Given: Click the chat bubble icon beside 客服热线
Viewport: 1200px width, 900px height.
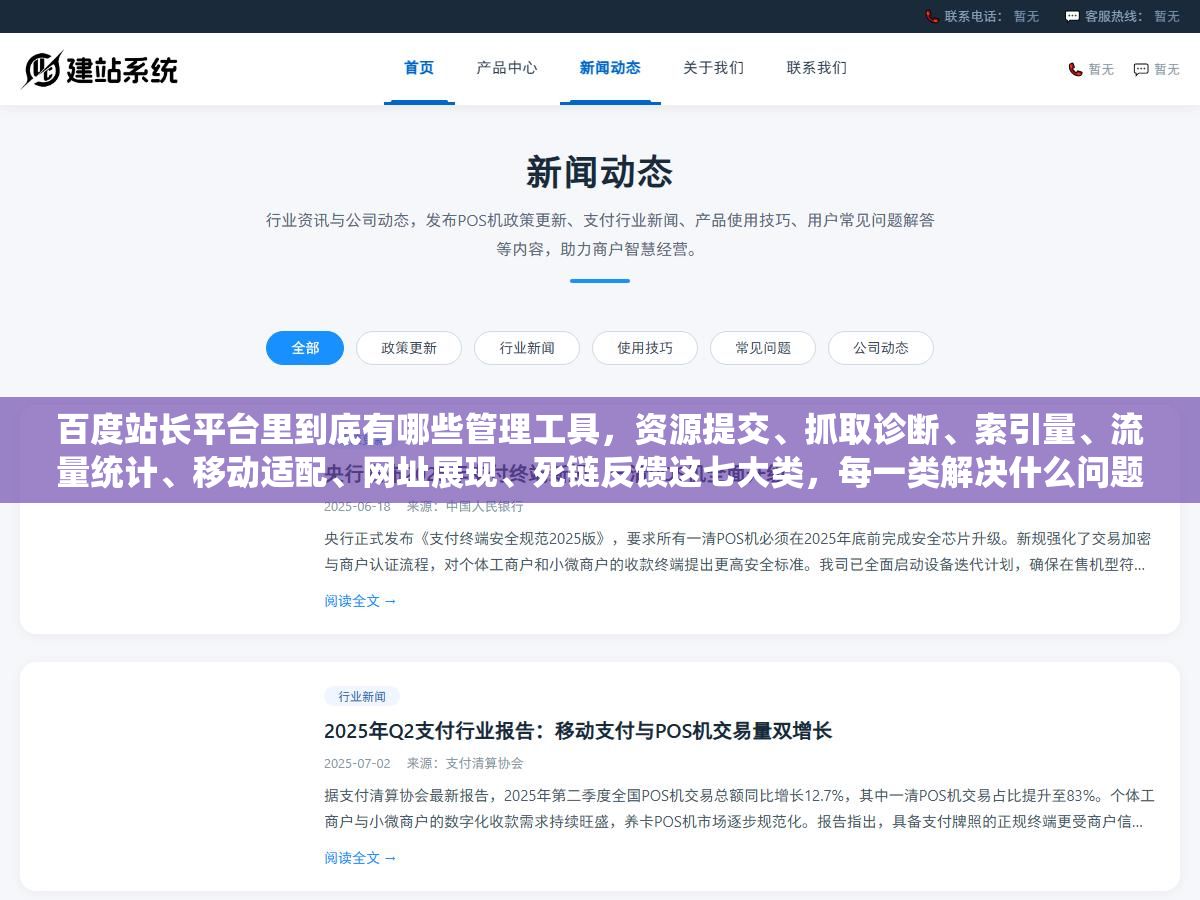Looking at the screenshot, I should (1072, 16).
